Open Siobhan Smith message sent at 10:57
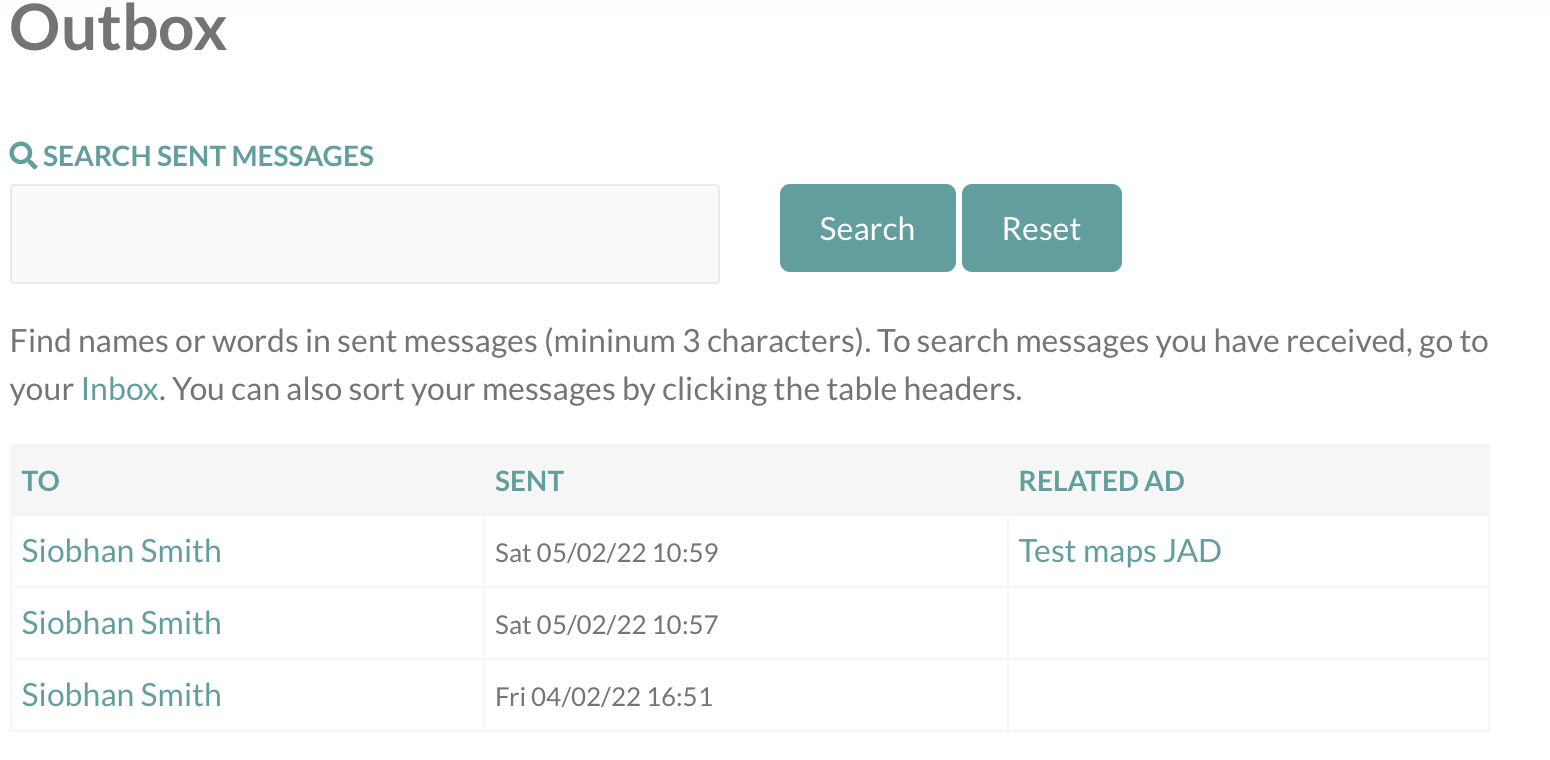This screenshot has height=760, width=1550. [121, 623]
